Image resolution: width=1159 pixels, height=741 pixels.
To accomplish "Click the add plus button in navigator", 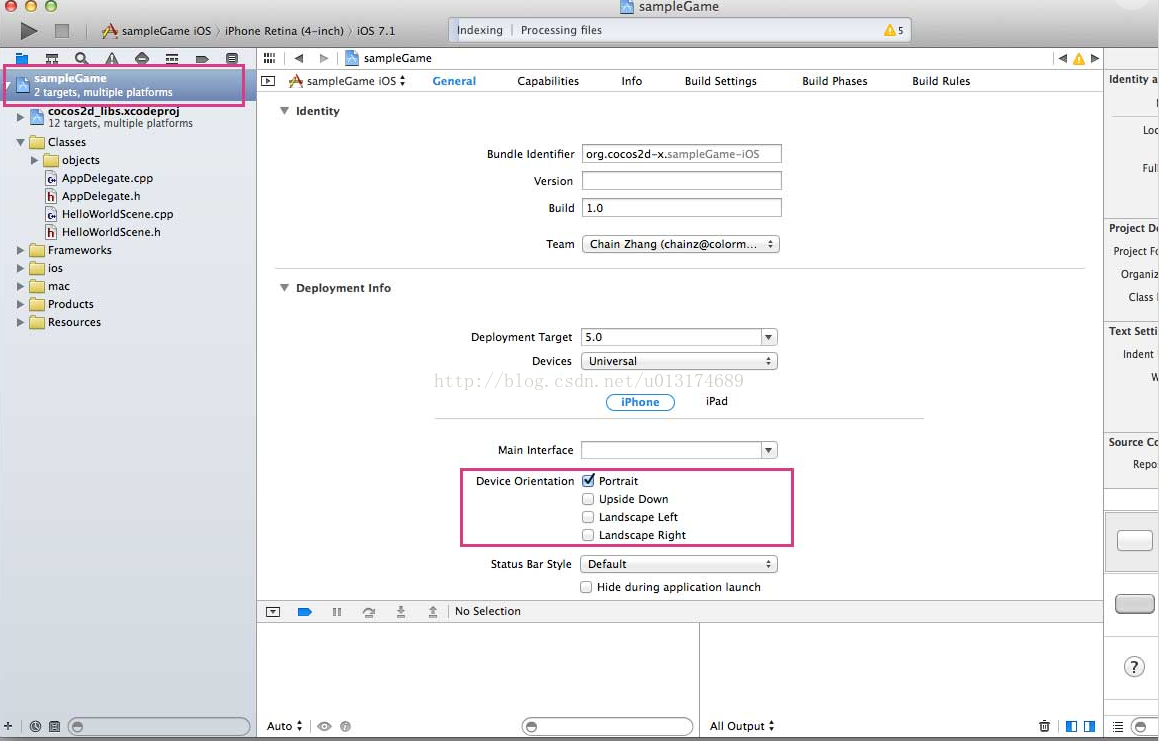I will (x=8, y=726).
